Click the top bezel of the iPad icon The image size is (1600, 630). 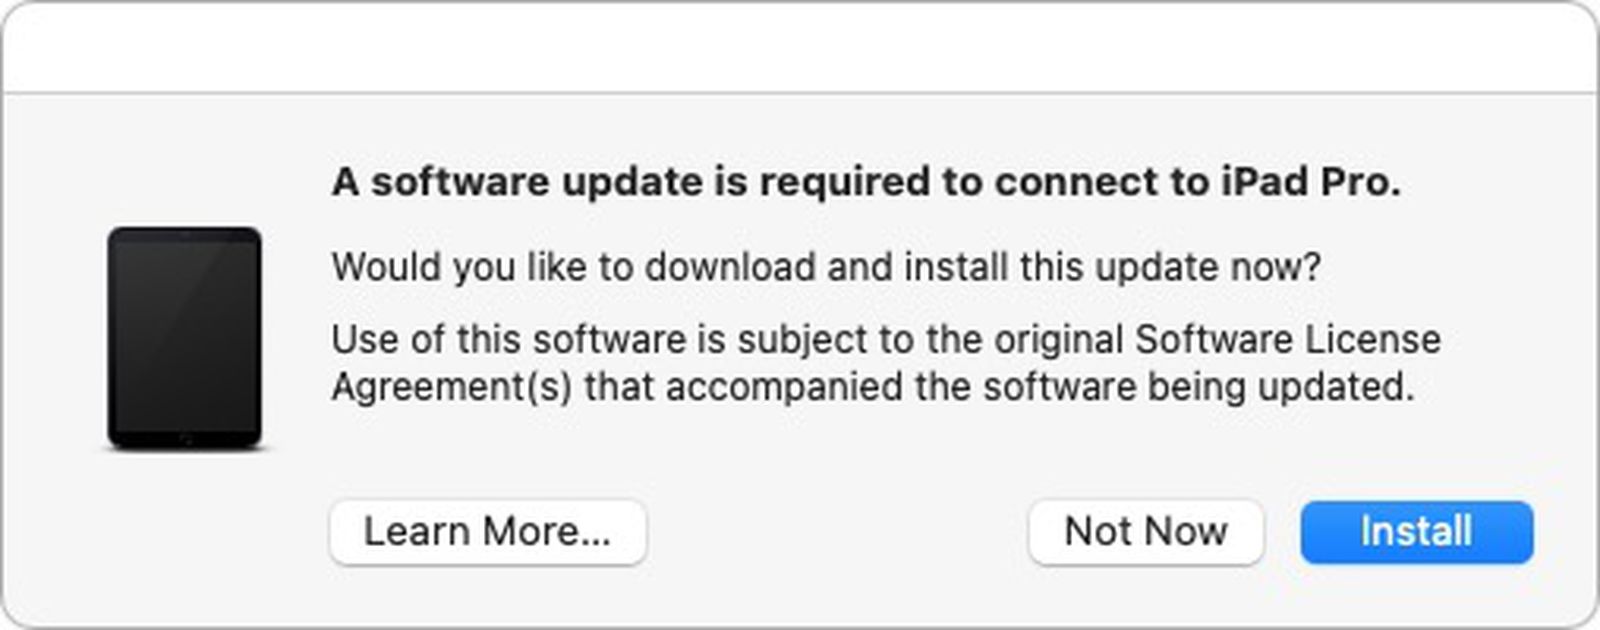click(x=185, y=236)
